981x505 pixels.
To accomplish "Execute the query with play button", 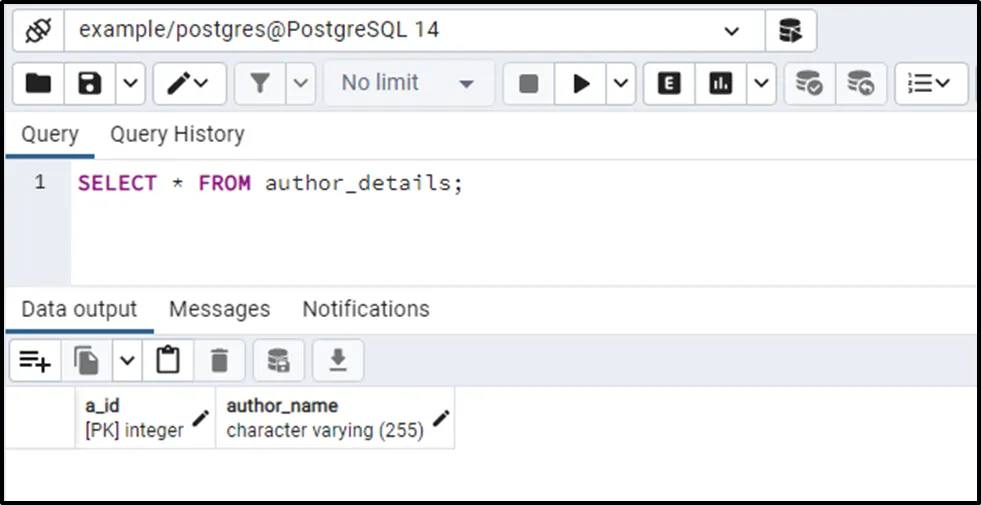I will coord(580,84).
